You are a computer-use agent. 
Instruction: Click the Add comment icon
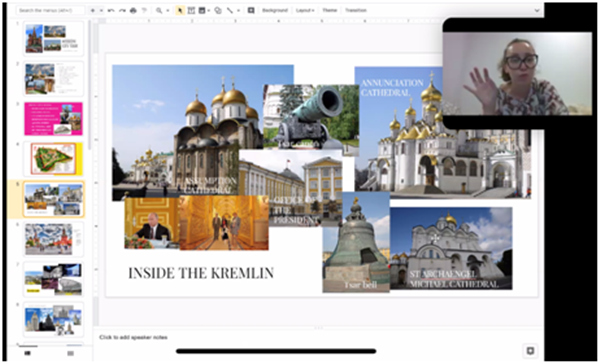251,11
